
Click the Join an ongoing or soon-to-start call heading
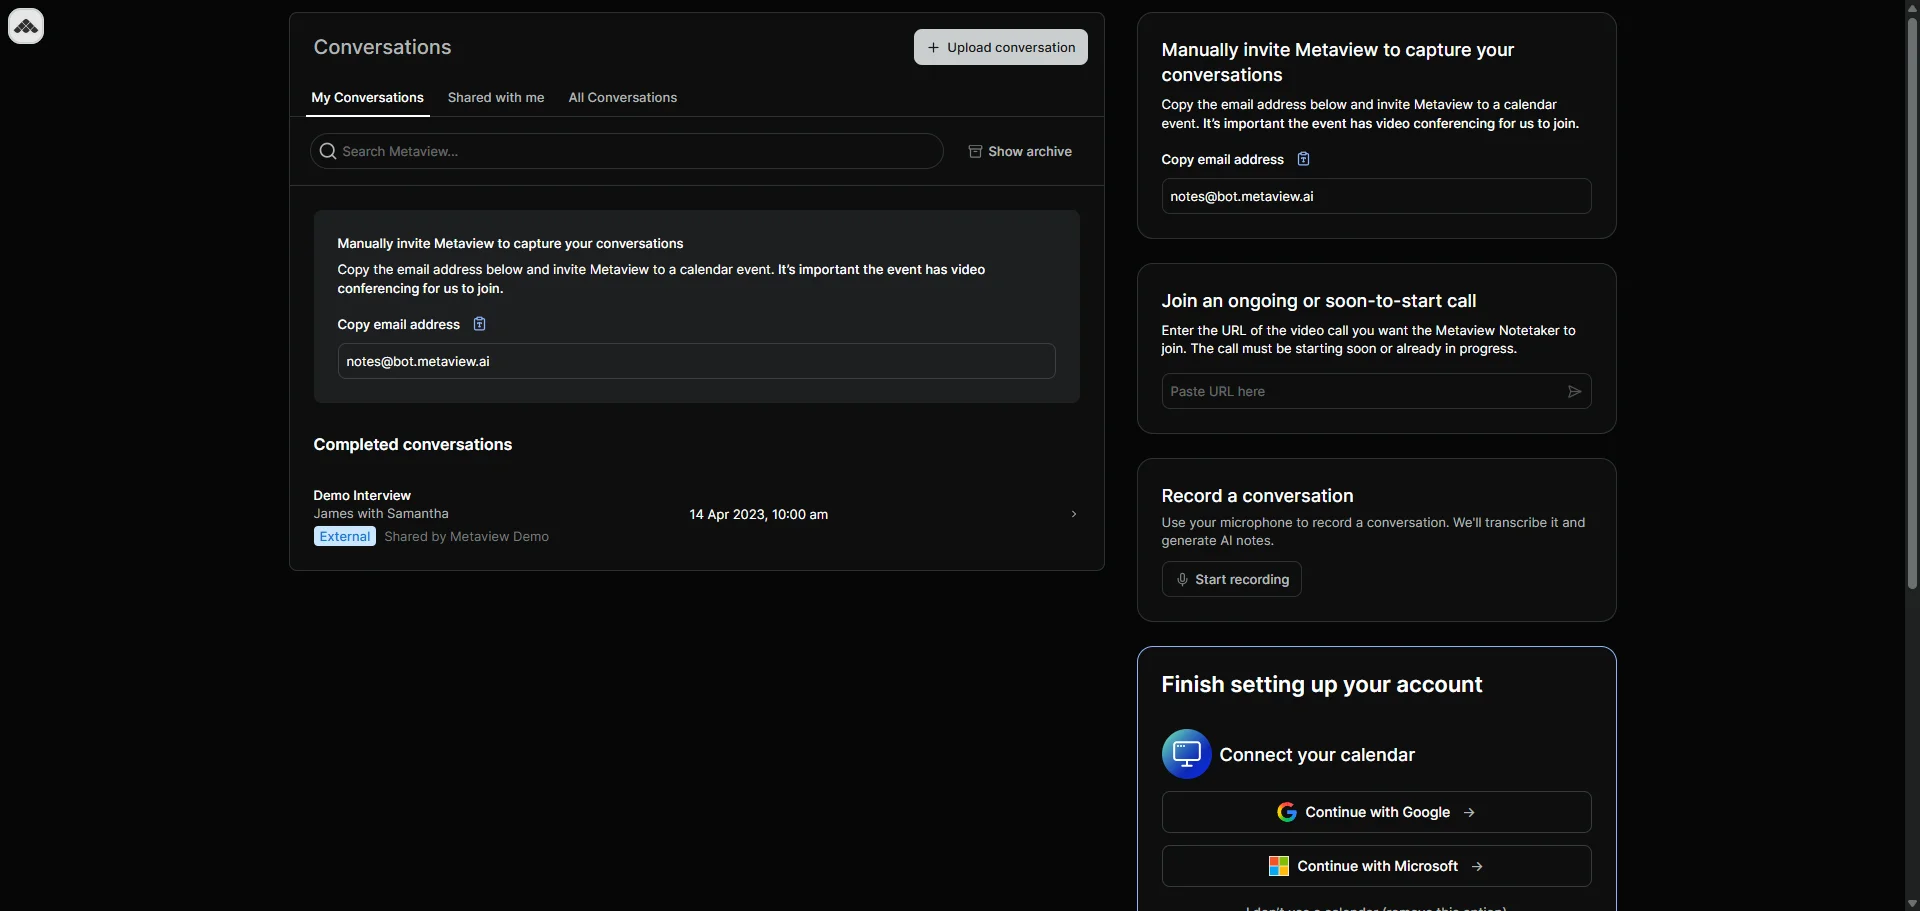1319,301
